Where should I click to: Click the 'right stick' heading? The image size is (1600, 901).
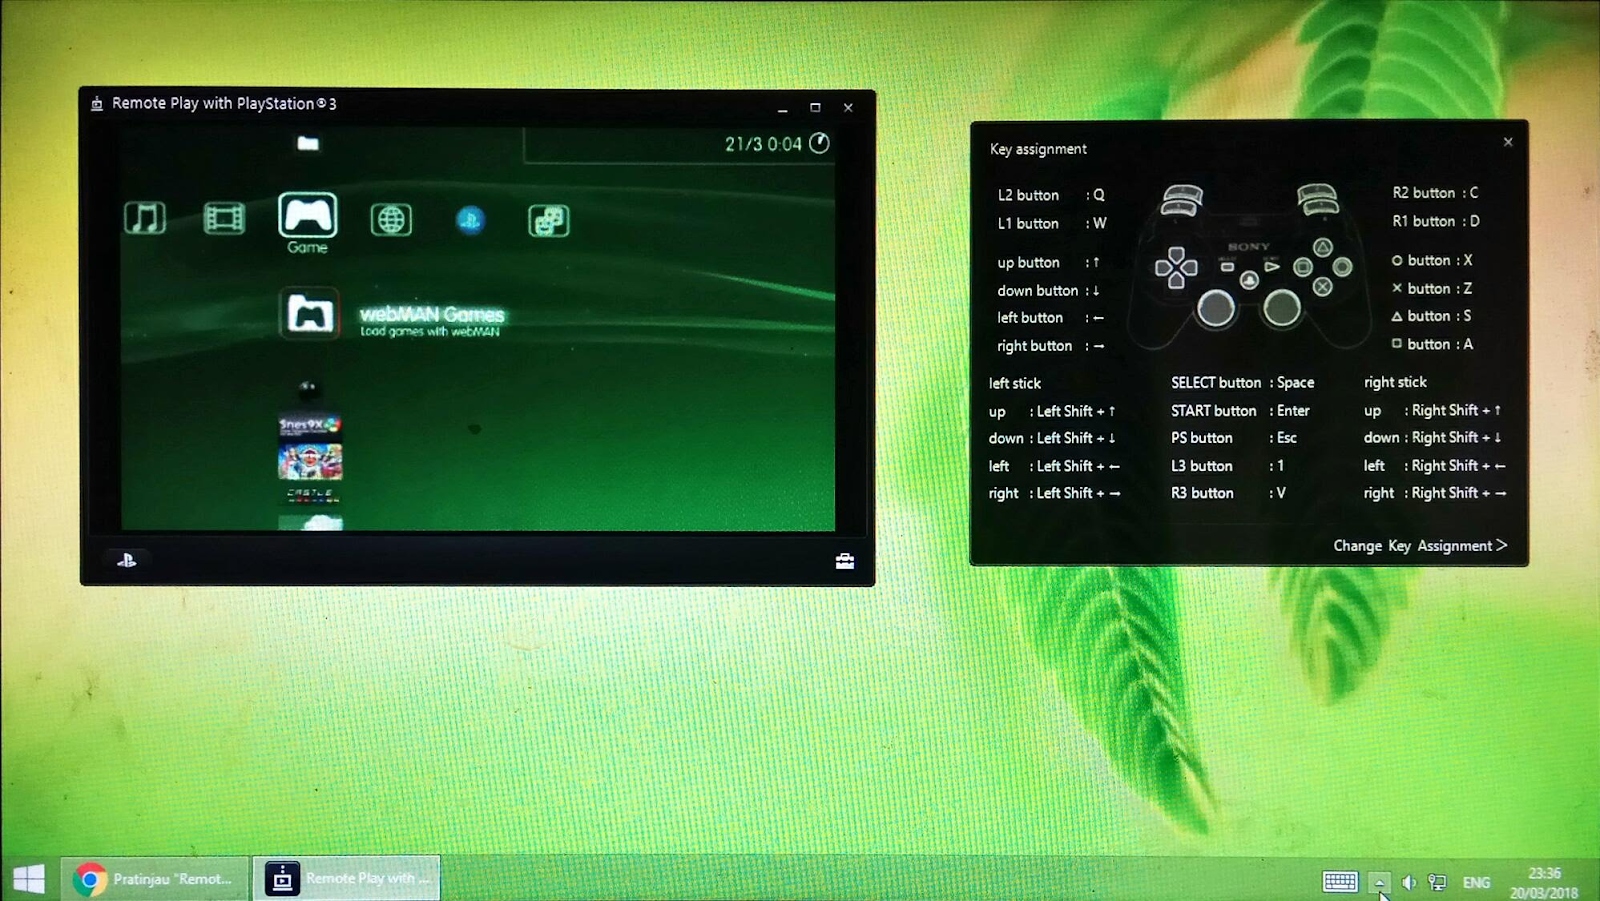(1395, 382)
